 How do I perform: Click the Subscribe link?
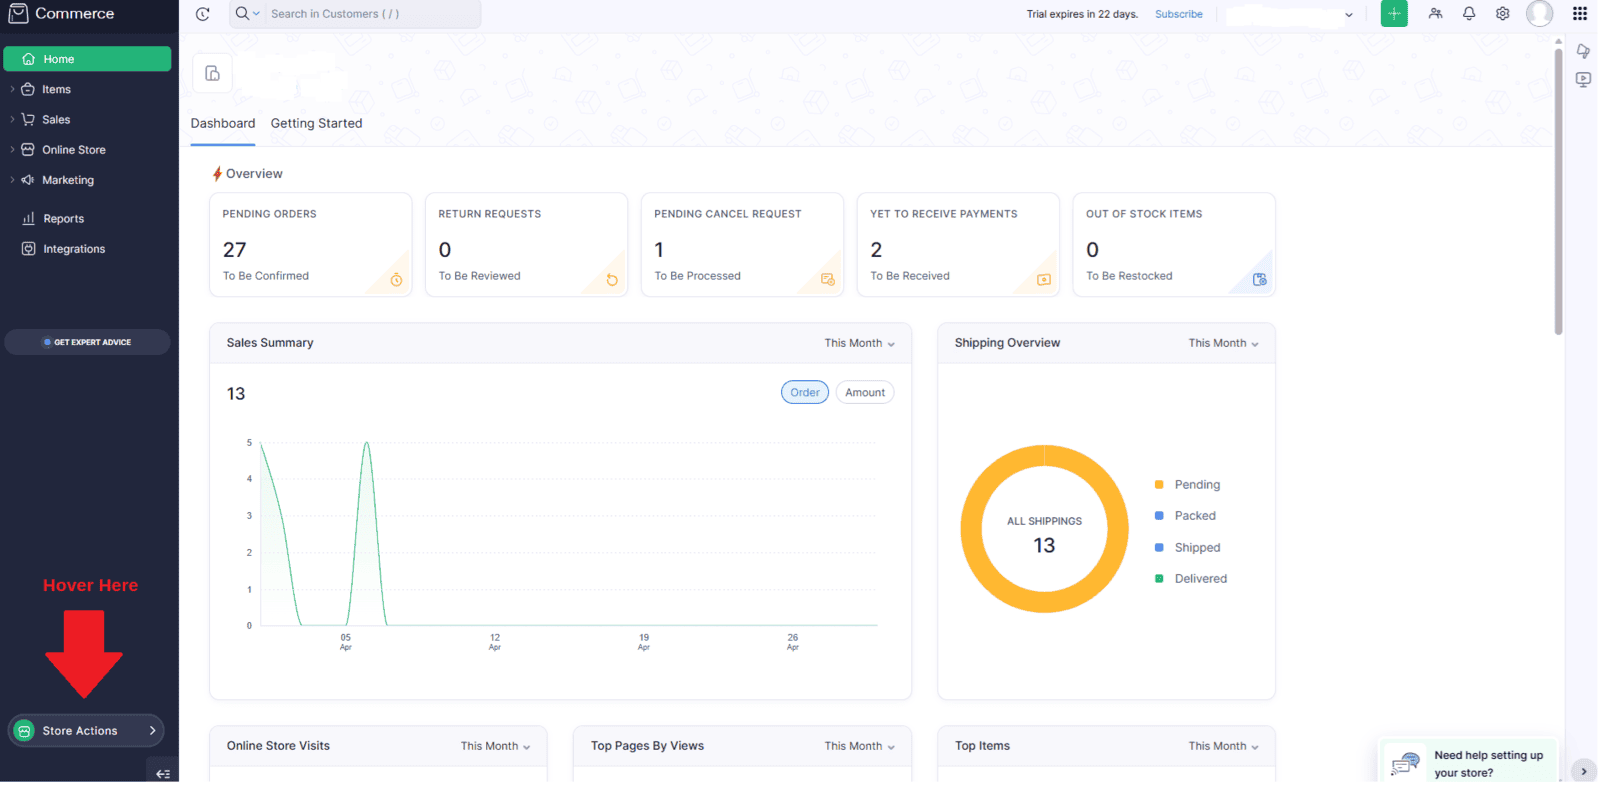tap(1178, 14)
